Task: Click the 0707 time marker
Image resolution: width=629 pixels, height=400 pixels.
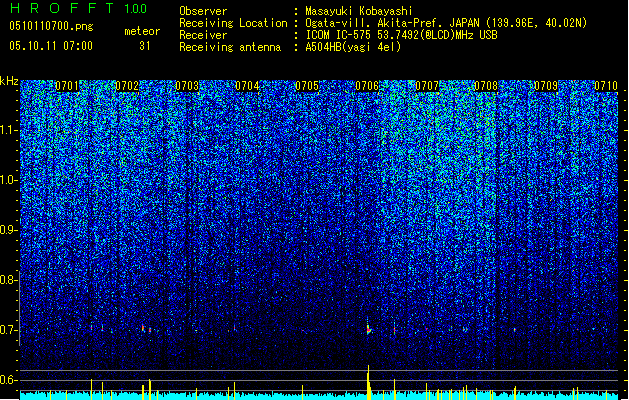Action: [x=427, y=86]
